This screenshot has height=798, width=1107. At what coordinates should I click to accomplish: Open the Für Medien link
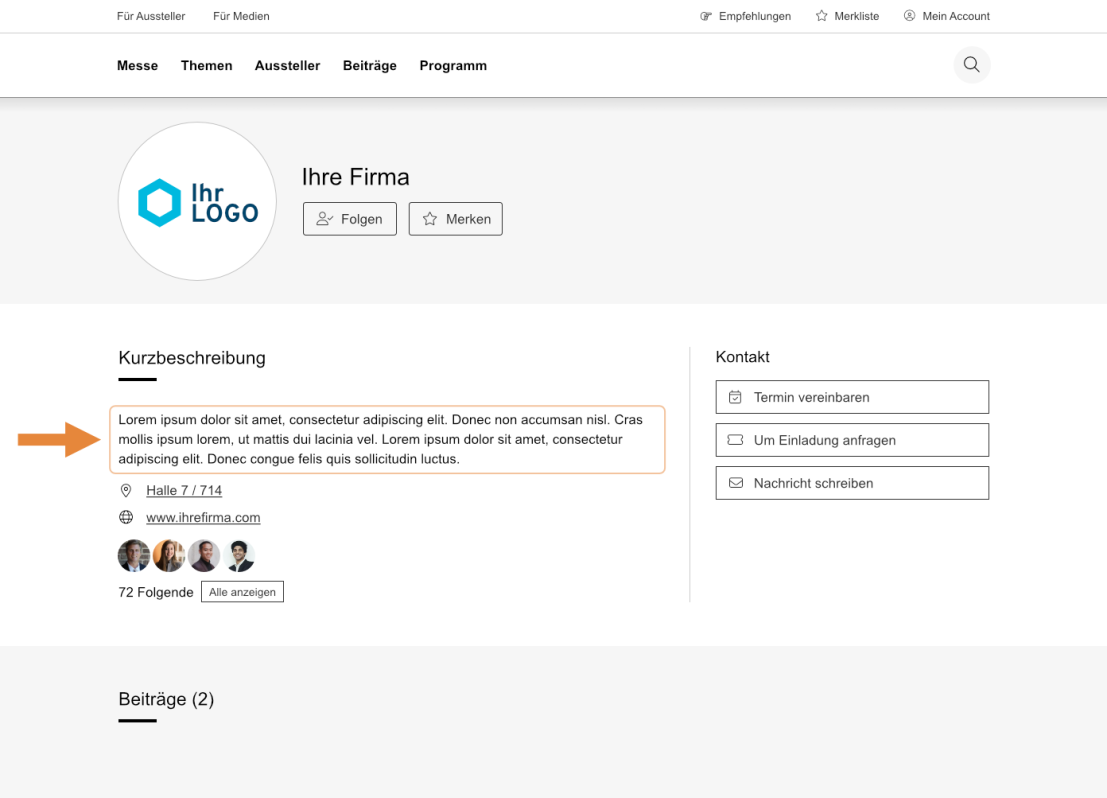coord(241,15)
